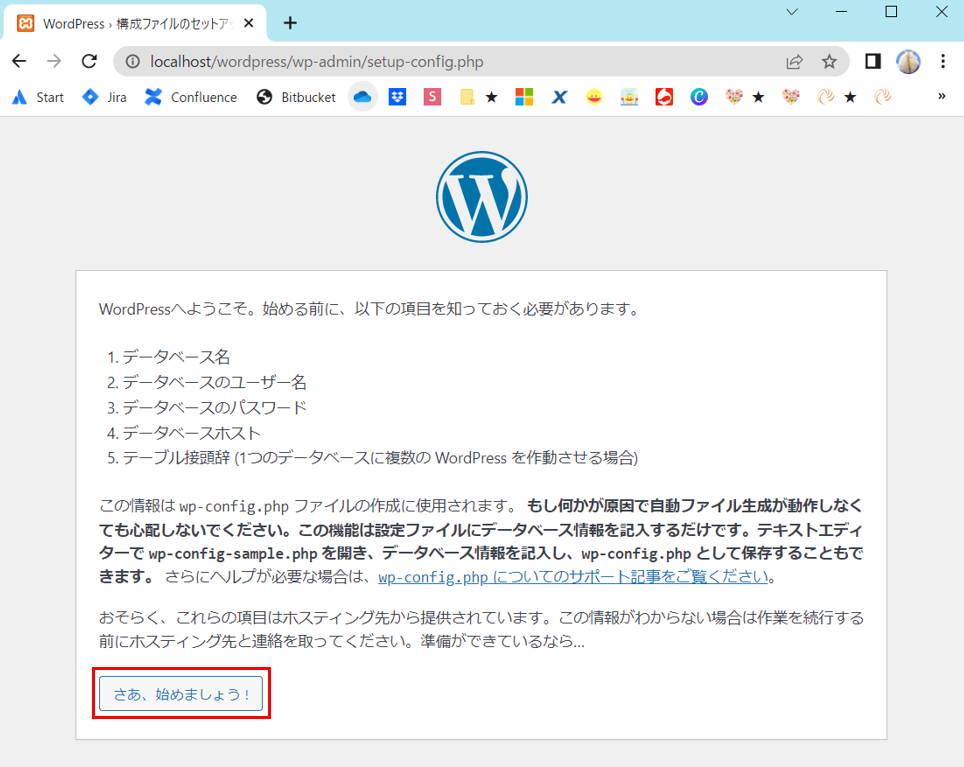Go back to the previous page
This screenshot has height=767, width=964.
19,61
